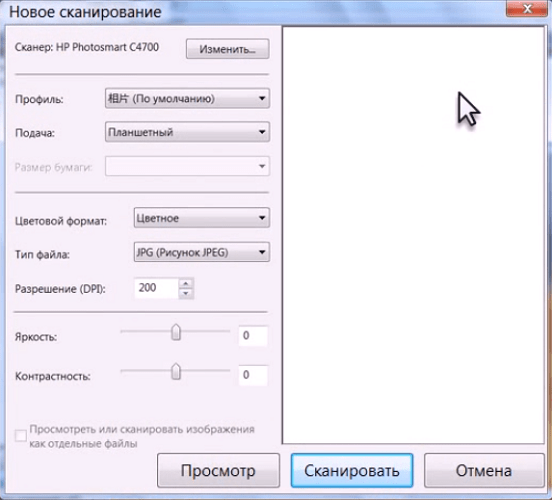Click the Яркость slider handle
Image resolution: width=552 pixels, height=500 pixels.
click(x=176, y=332)
